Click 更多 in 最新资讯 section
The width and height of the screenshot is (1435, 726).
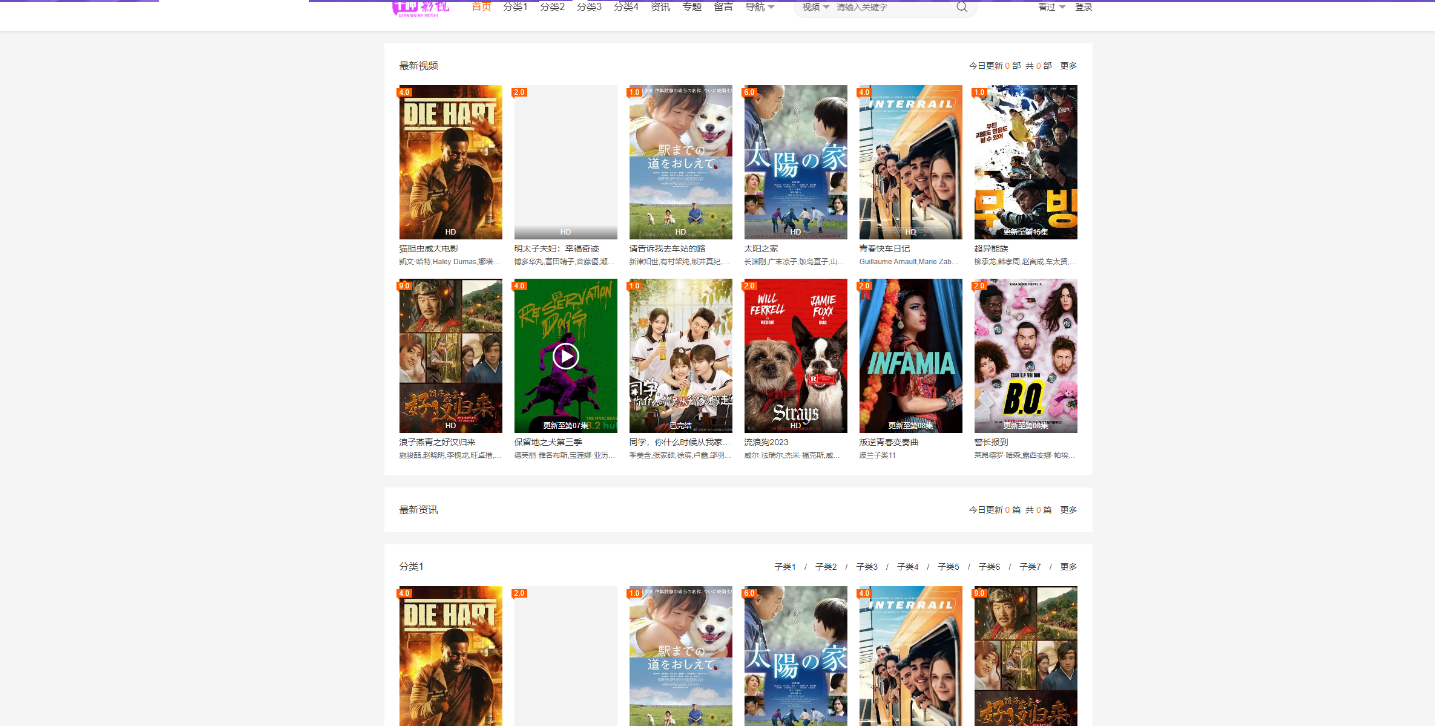[x=1069, y=510]
